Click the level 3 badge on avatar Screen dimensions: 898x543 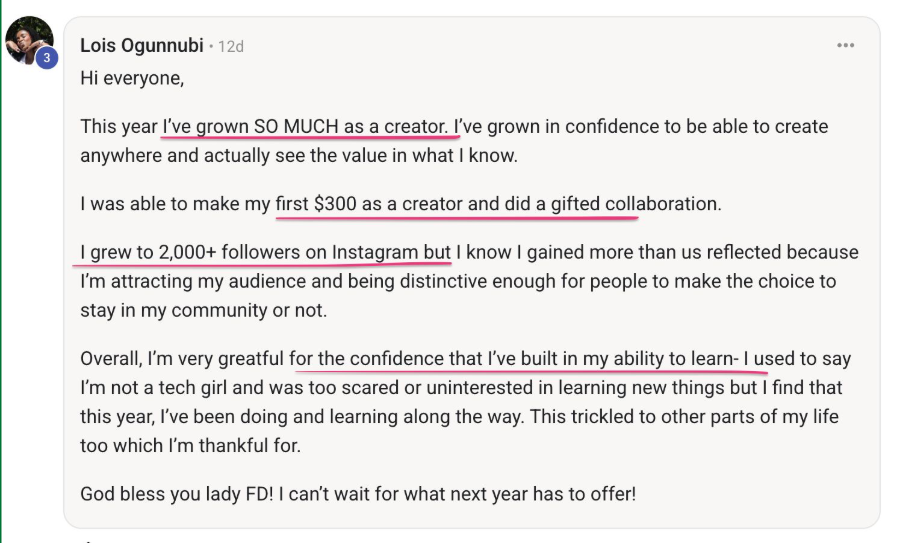[46, 58]
